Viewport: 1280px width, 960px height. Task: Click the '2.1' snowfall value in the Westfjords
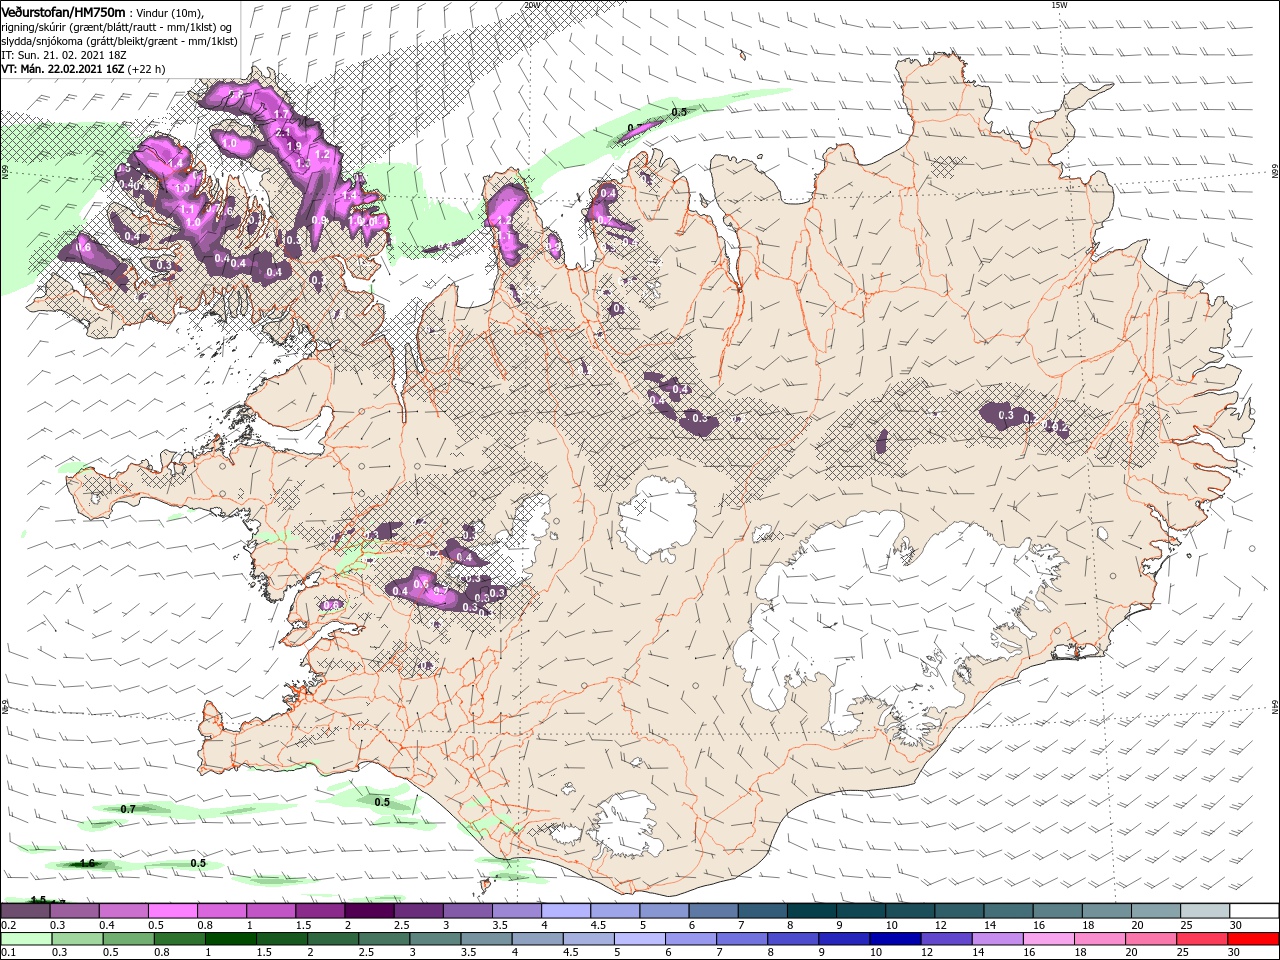[x=282, y=132]
